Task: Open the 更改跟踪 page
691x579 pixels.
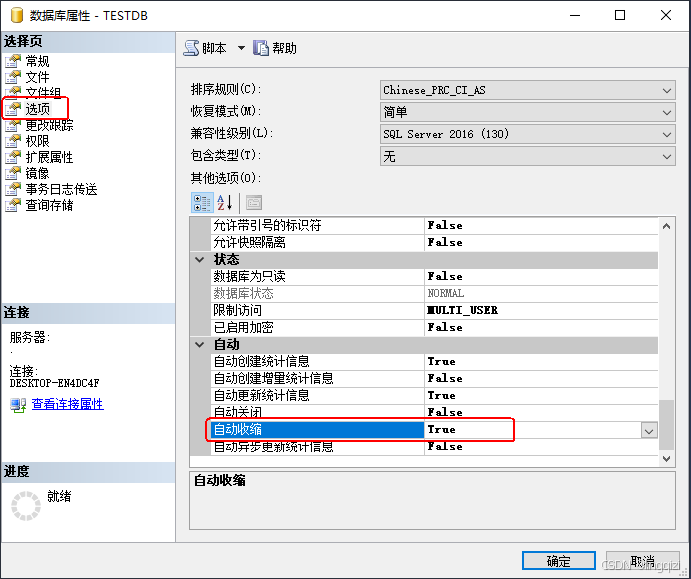Action: point(49,125)
